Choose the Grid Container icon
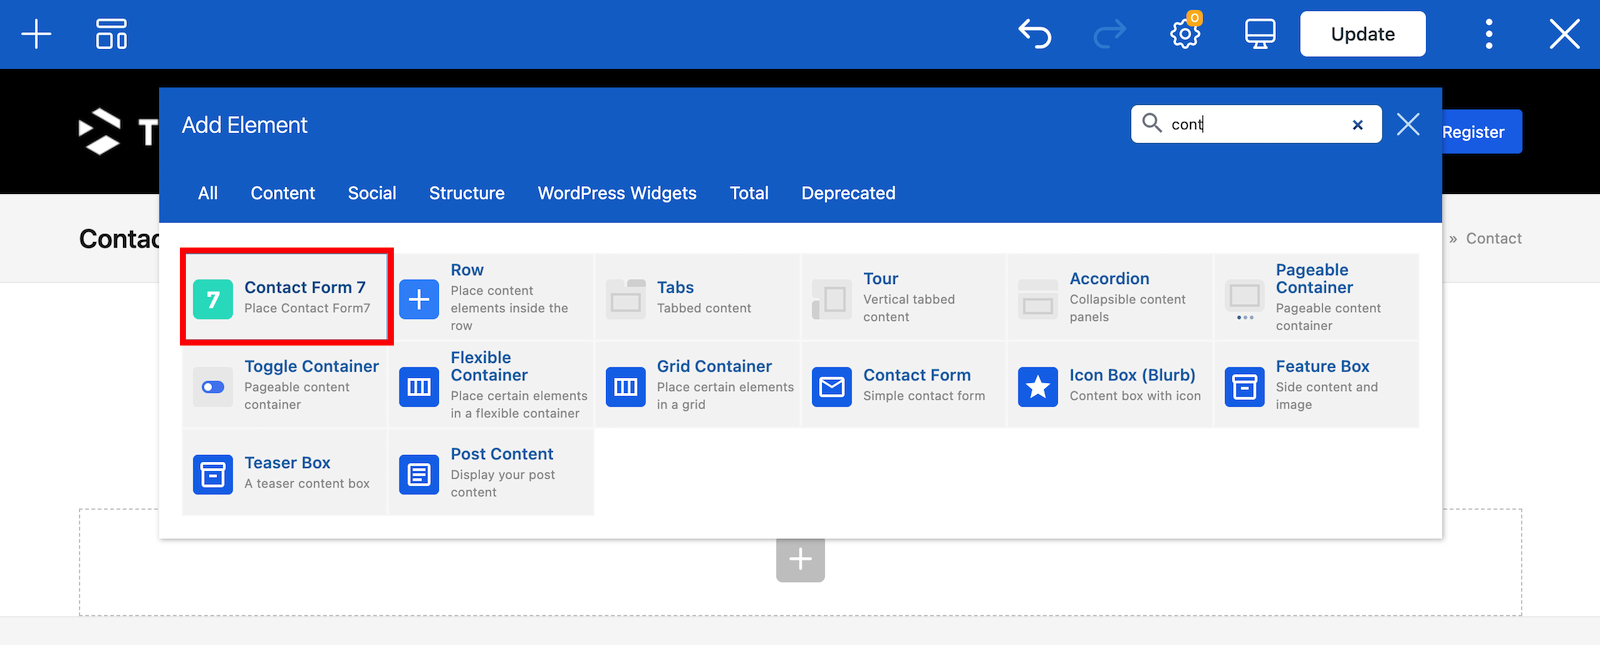Image resolution: width=1600 pixels, height=645 pixels. (x=626, y=387)
